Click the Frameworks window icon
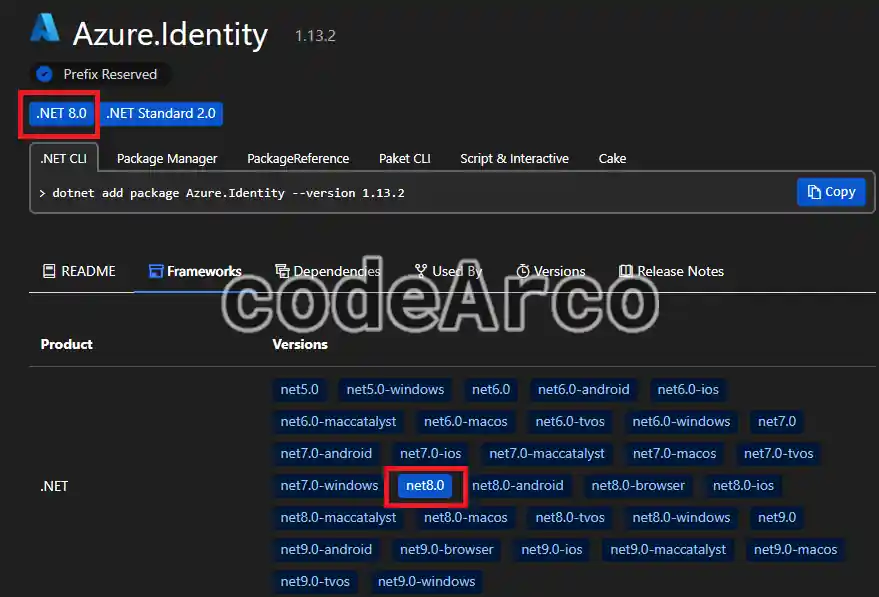Screen dimensions: 879x597 156,271
